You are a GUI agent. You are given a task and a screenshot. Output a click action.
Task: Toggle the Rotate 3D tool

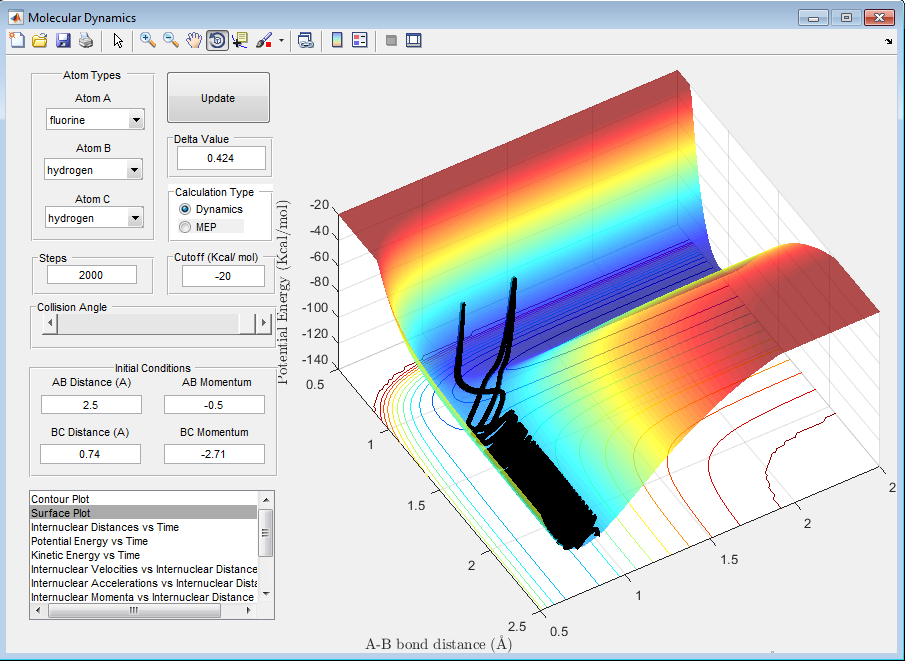216,40
